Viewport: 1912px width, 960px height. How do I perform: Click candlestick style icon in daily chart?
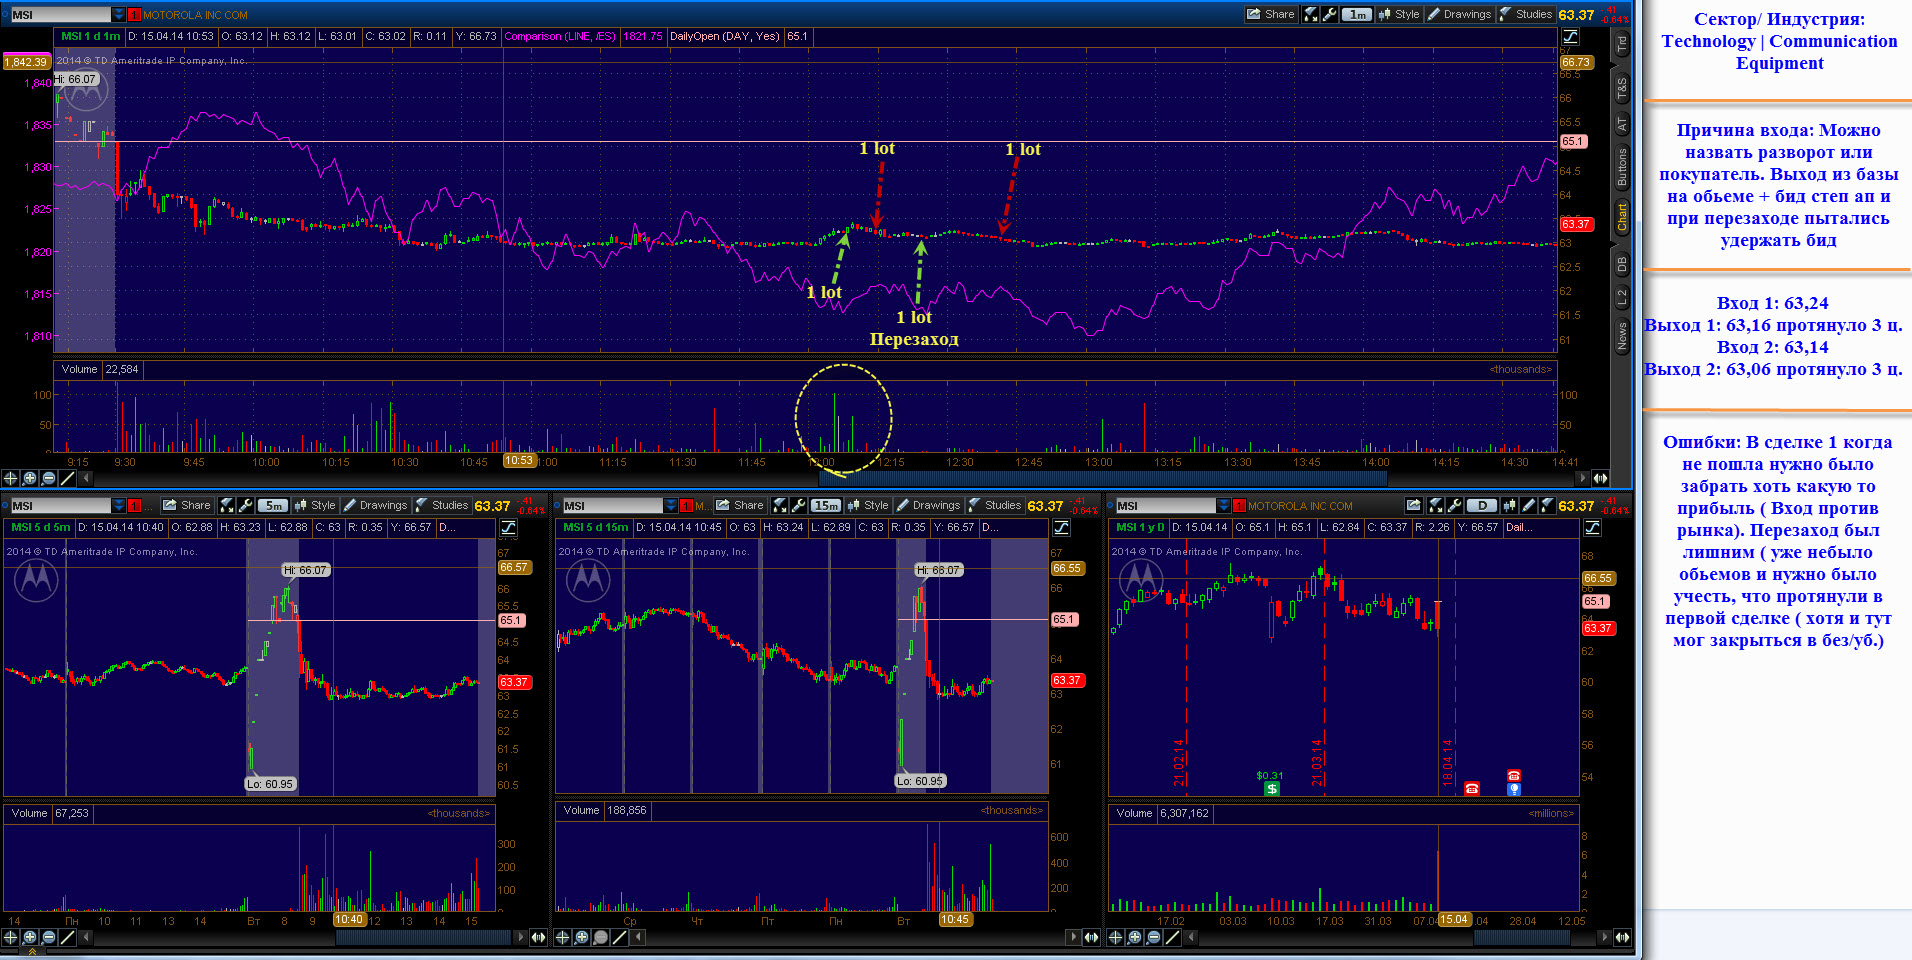1509,505
